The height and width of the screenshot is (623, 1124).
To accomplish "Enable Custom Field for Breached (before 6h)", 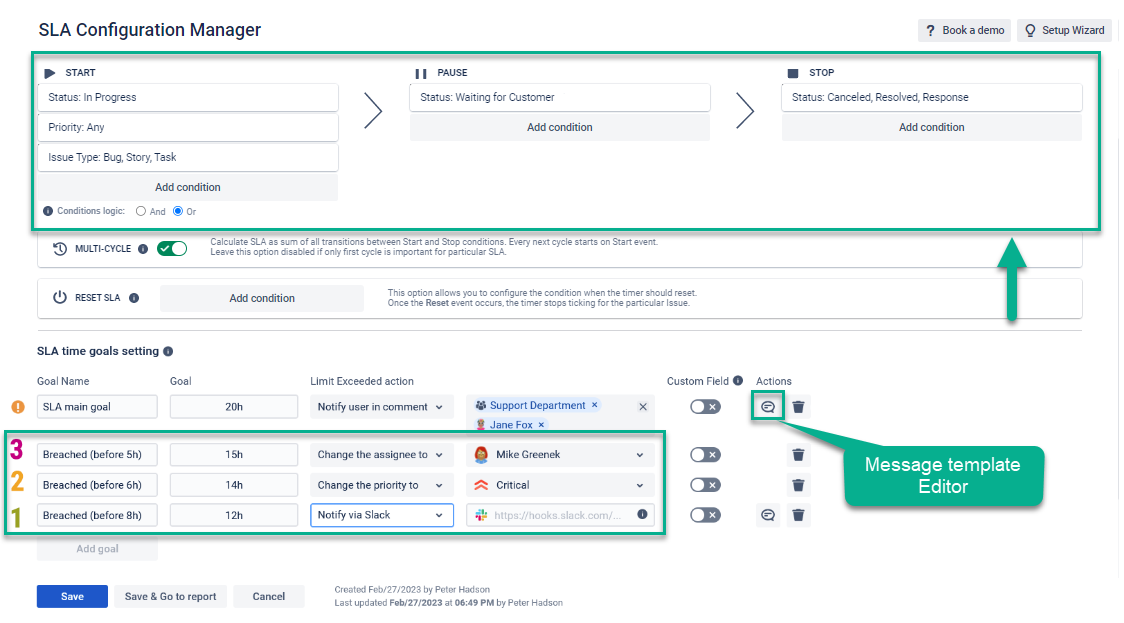I will click(705, 485).
